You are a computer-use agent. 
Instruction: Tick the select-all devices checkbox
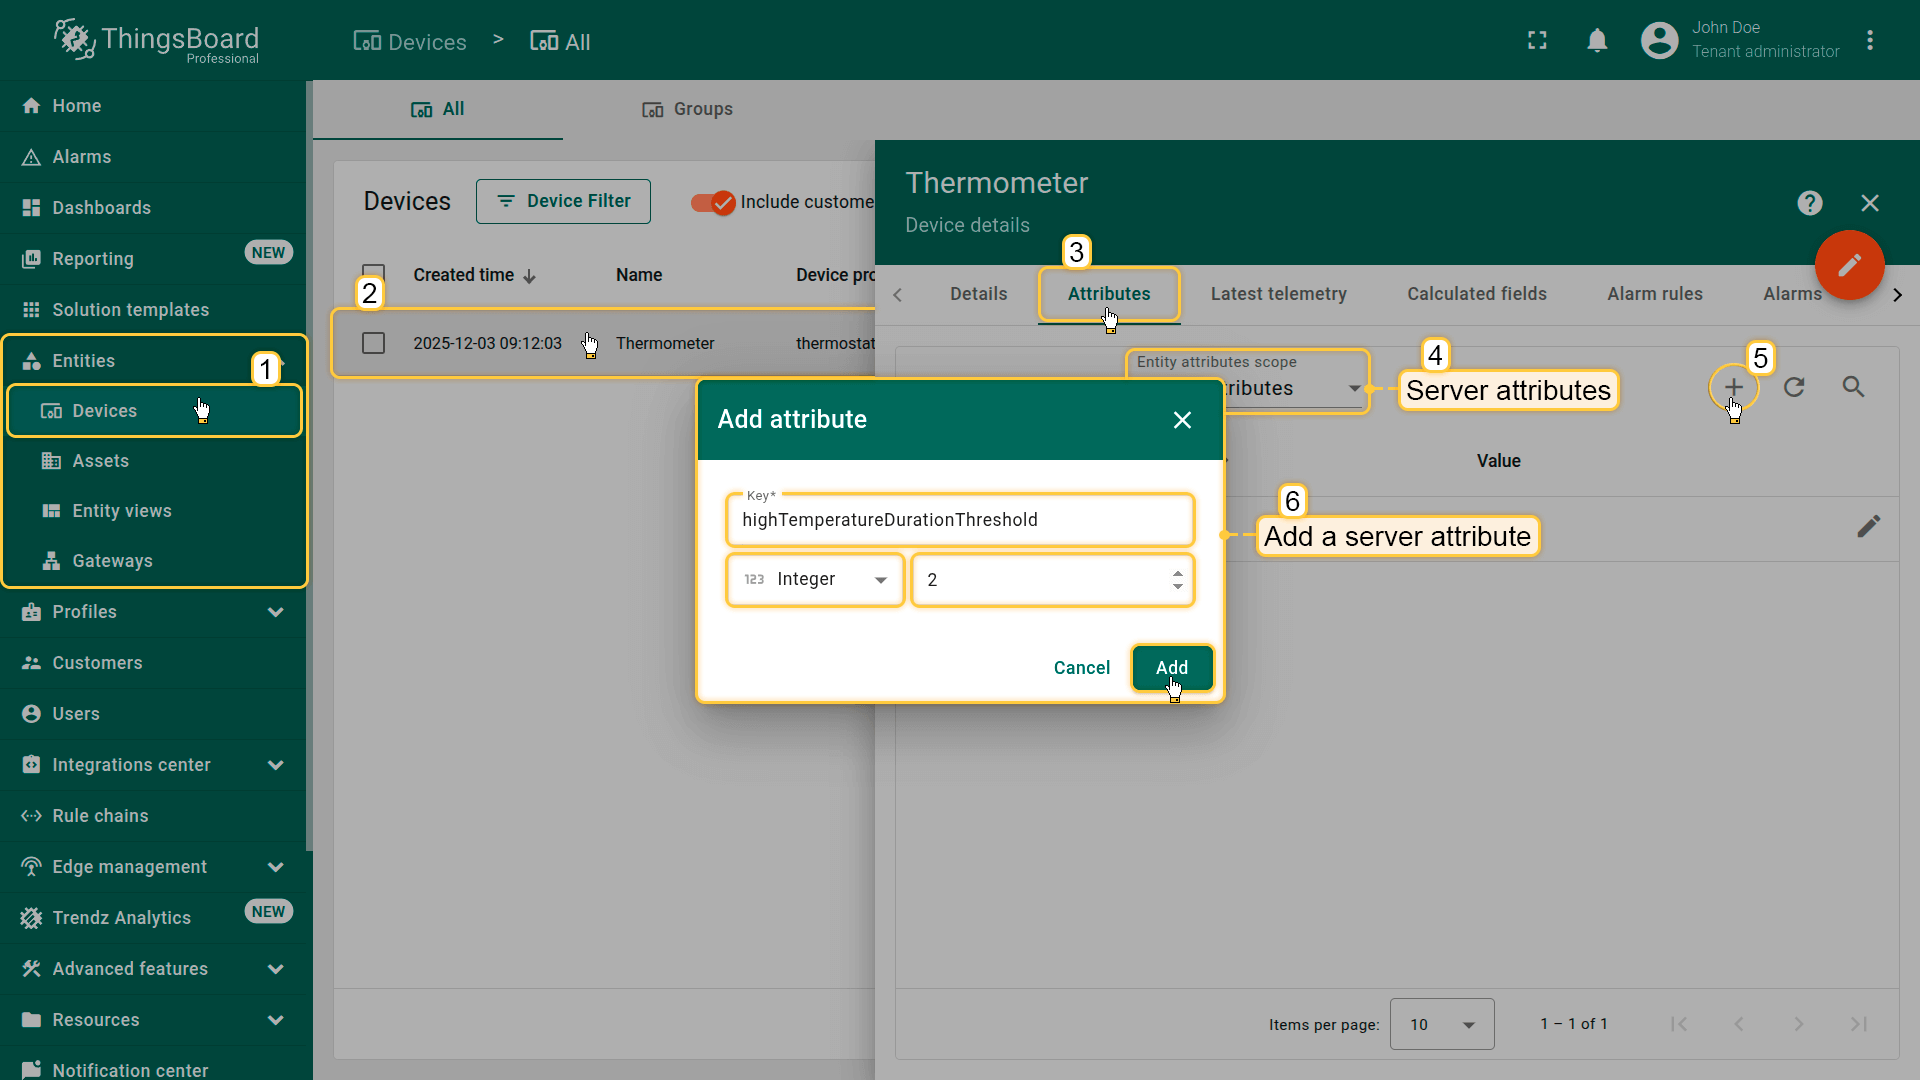pos(373,272)
